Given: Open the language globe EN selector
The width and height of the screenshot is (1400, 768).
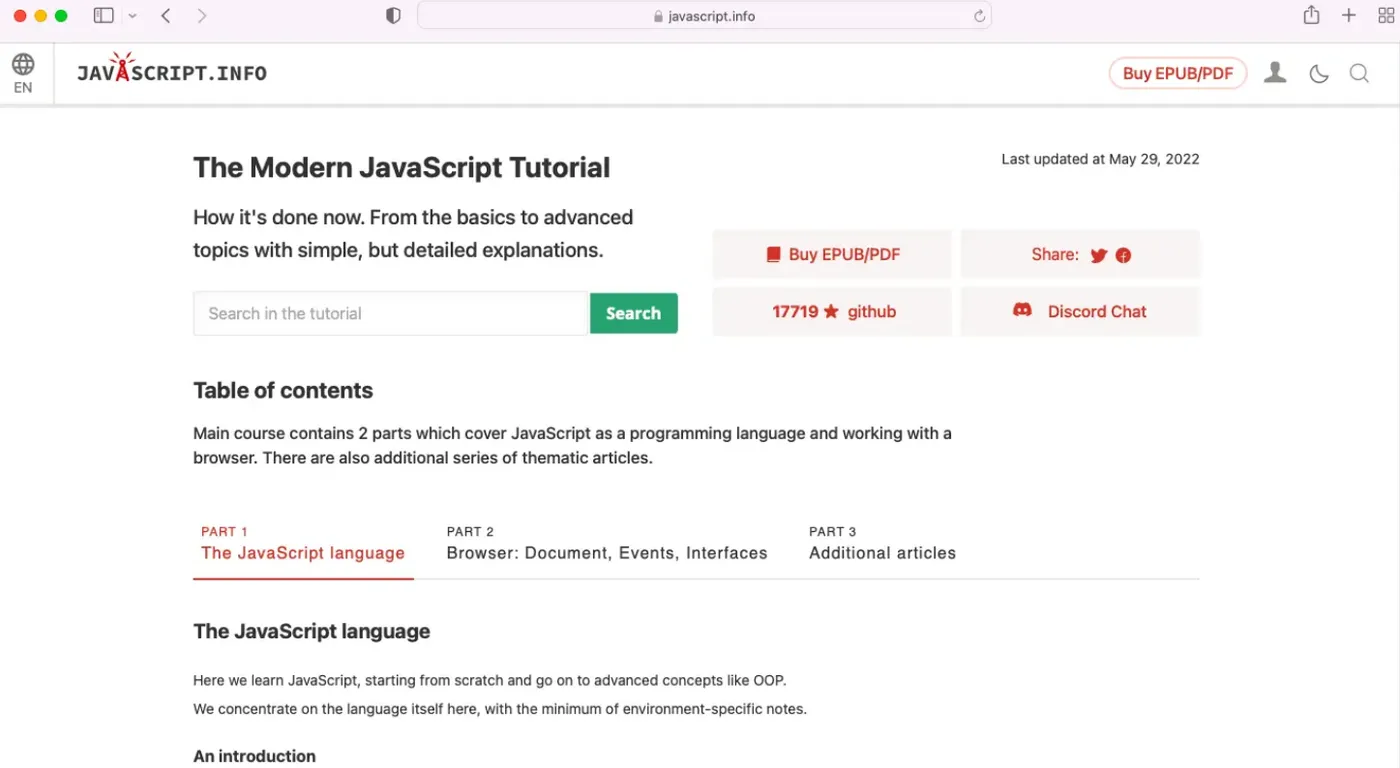Looking at the screenshot, I should [23, 74].
